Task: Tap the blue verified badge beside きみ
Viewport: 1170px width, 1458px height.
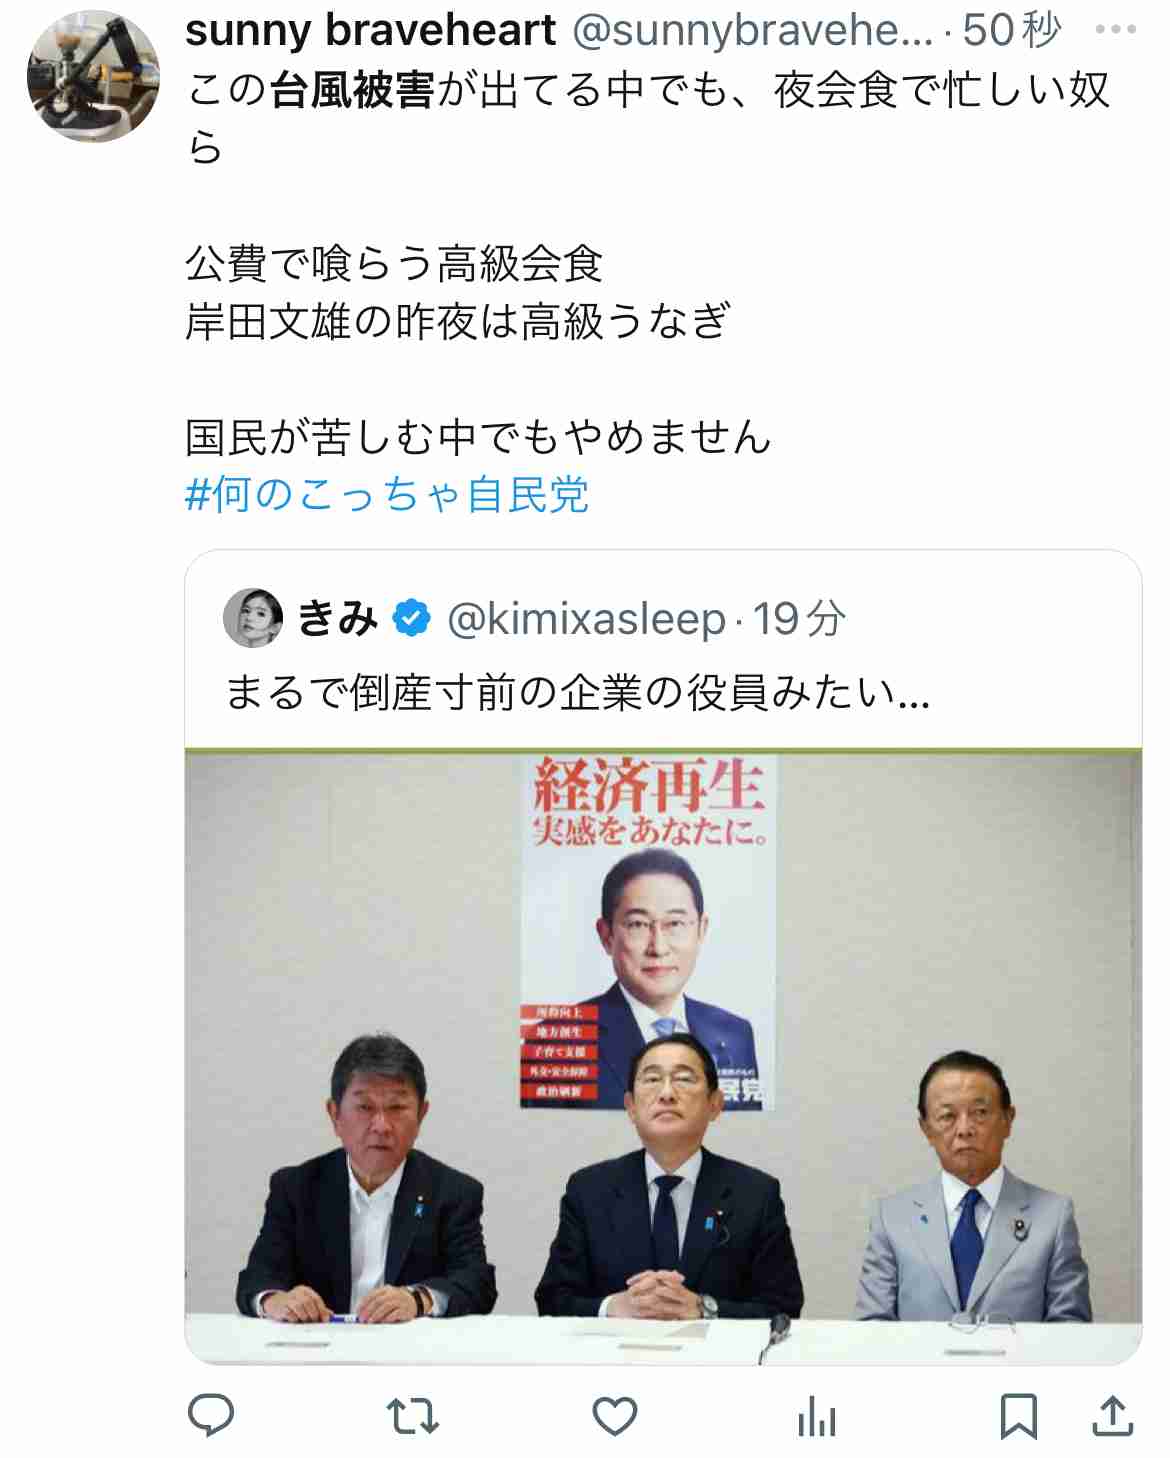Action: (411, 618)
